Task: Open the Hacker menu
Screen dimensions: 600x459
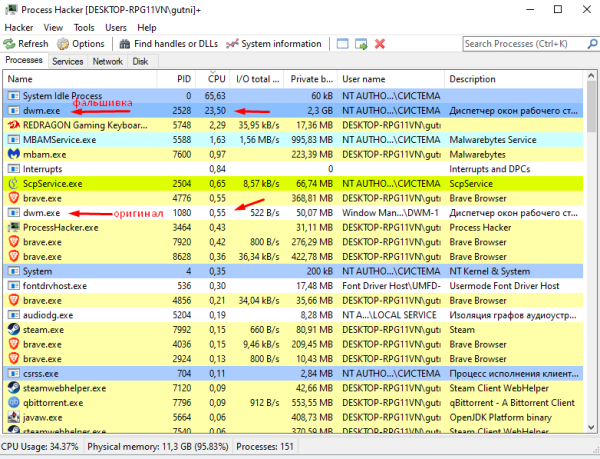Action: pyautogui.click(x=19, y=28)
